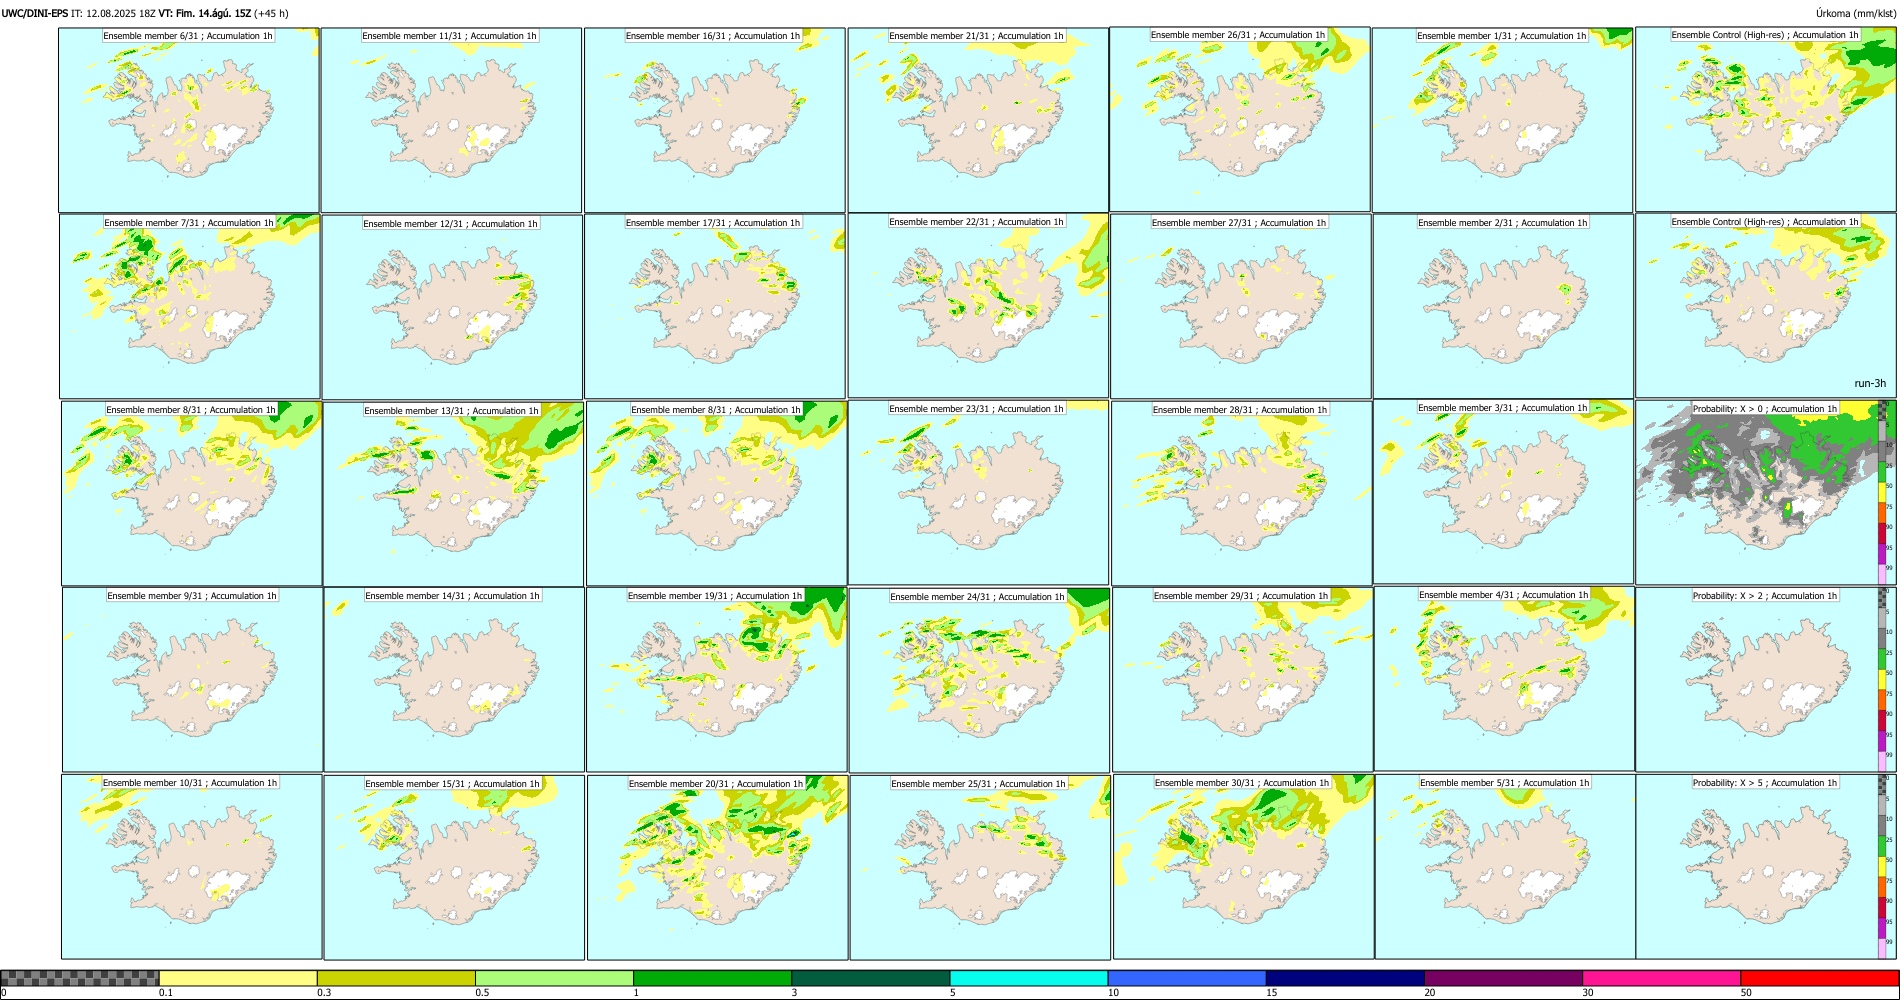
Task: Select the Ensemble member 1/31 map
Action: click(1503, 120)
